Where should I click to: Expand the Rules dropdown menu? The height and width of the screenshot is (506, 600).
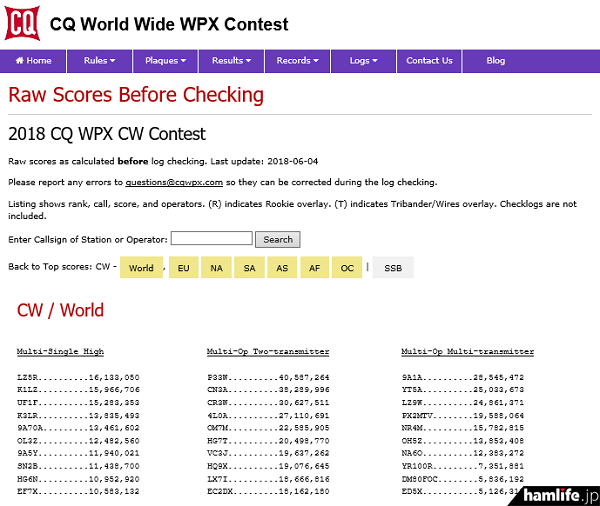tap(100, 61)
